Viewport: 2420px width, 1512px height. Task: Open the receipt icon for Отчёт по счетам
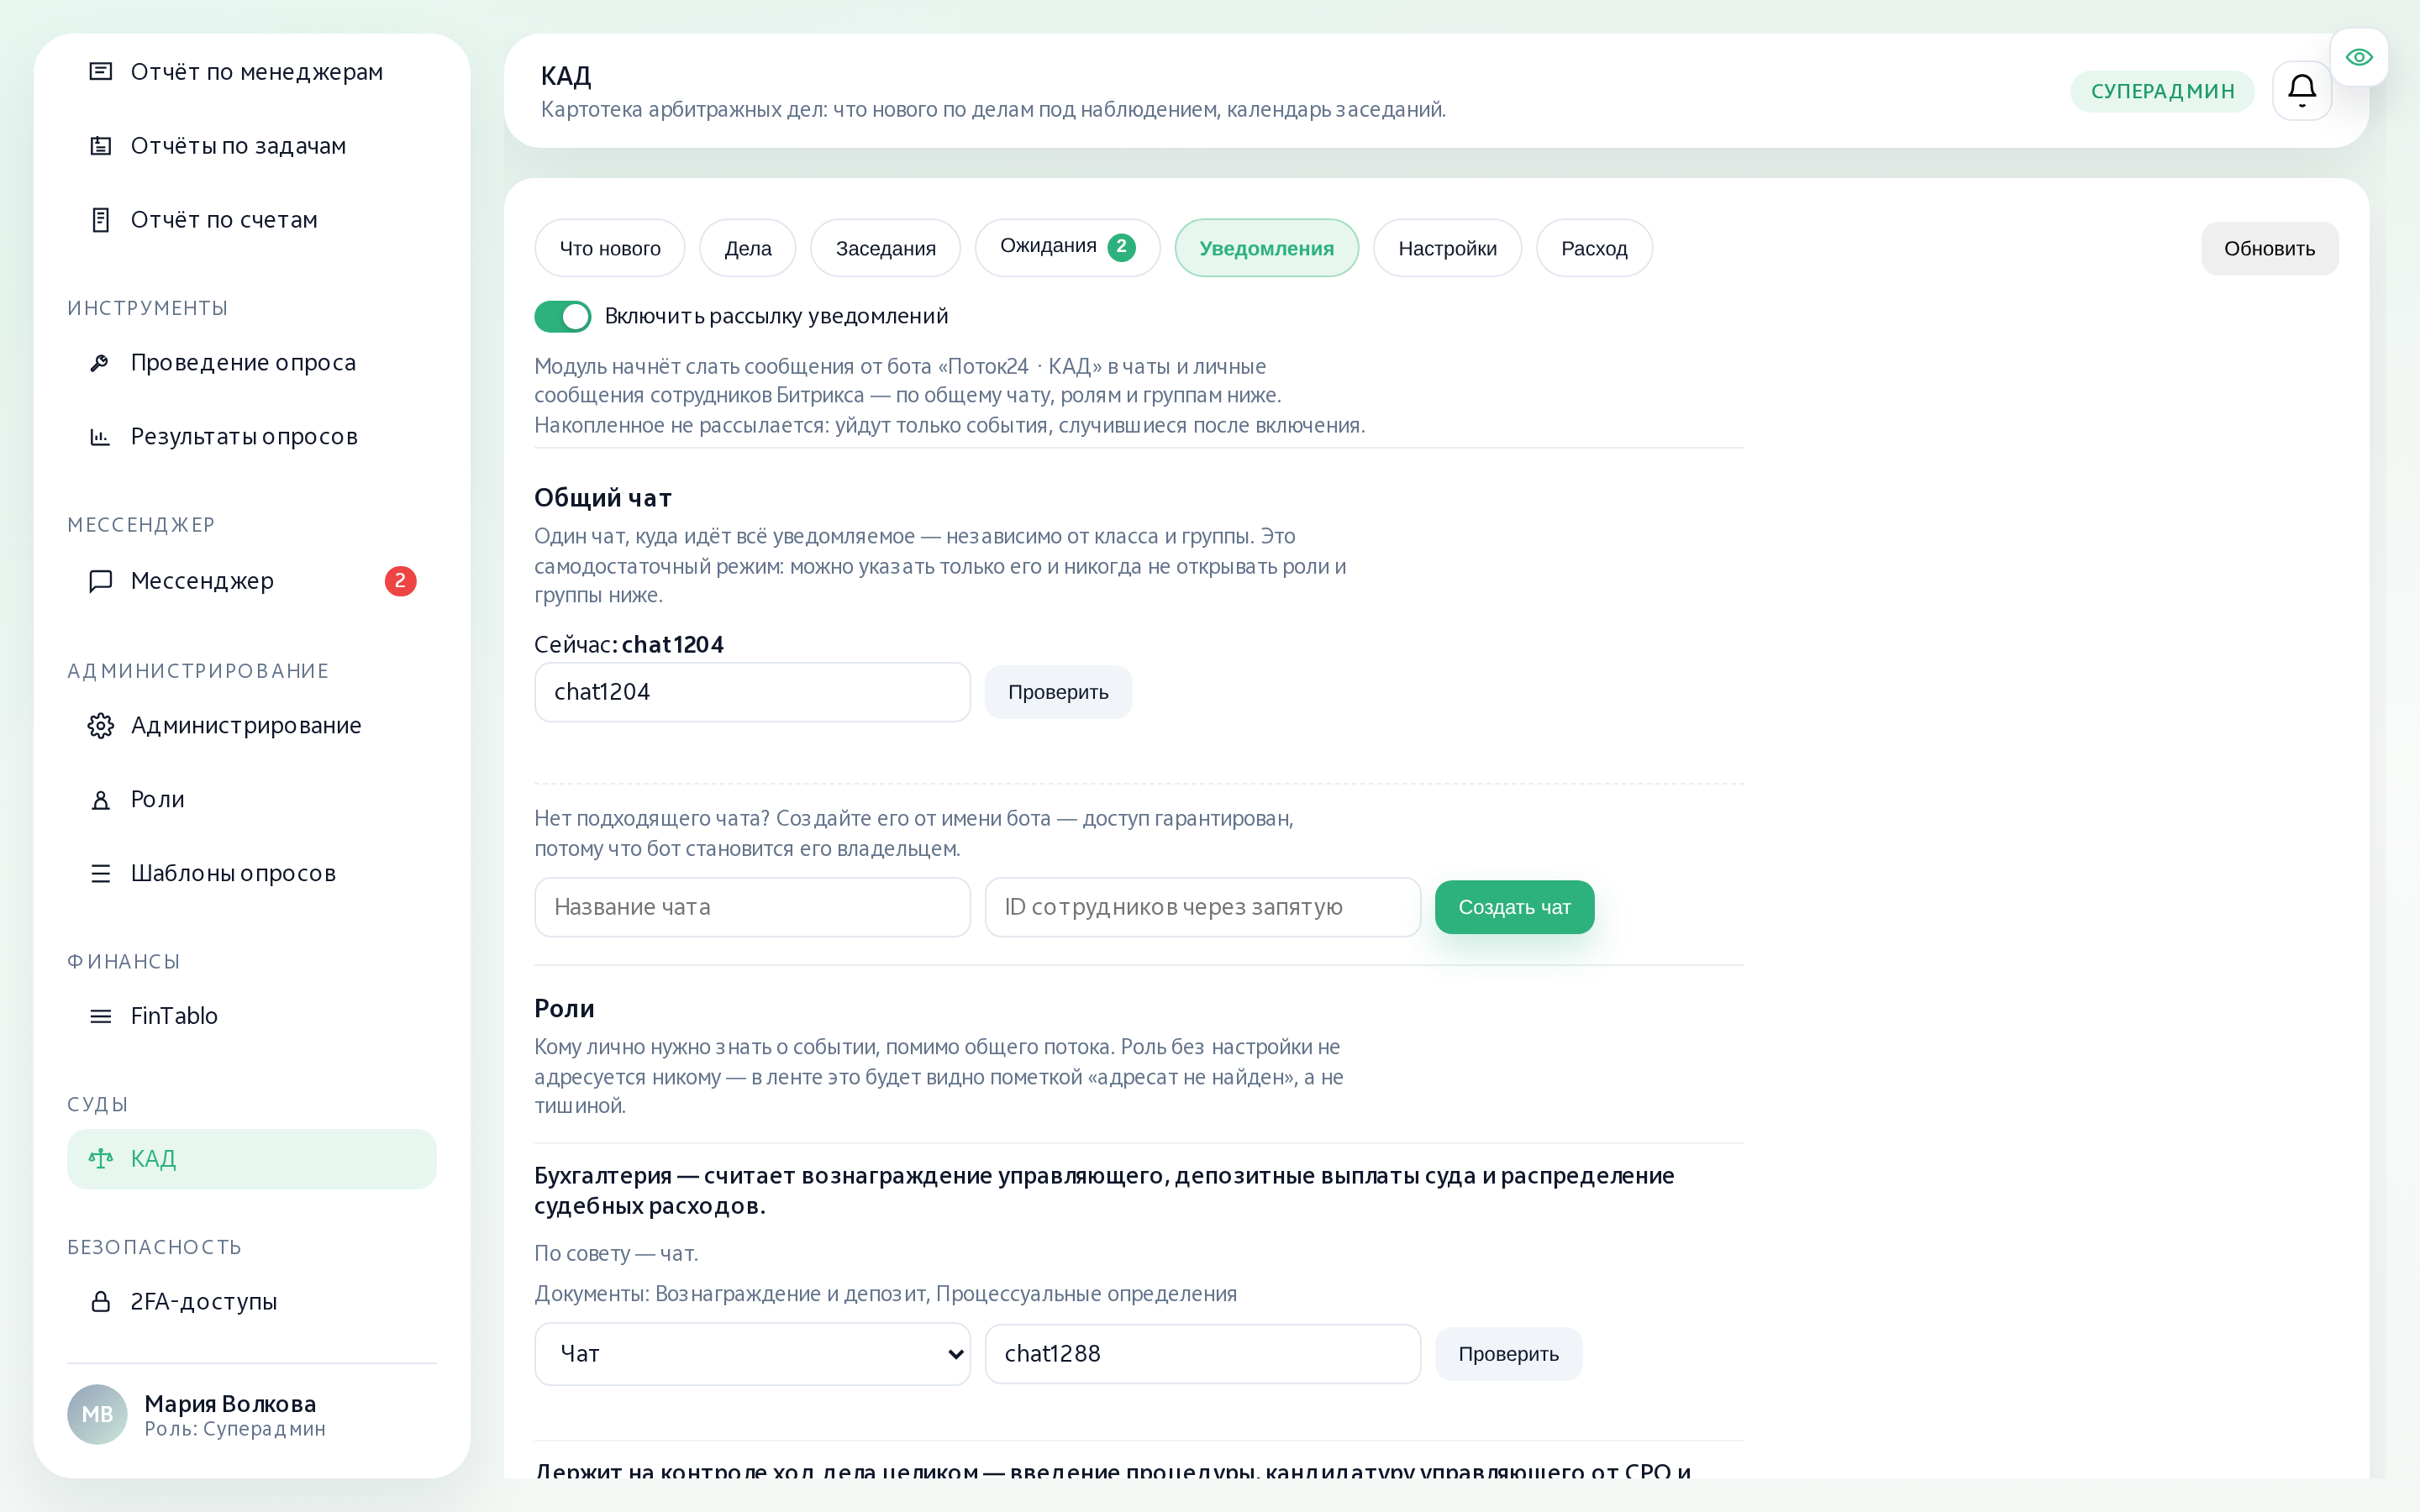(x=101, y=219)
